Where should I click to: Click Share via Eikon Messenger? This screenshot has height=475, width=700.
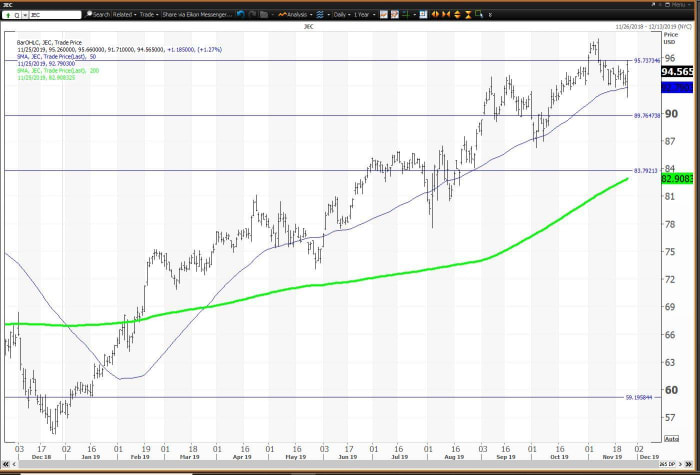[x=202, y=15]
